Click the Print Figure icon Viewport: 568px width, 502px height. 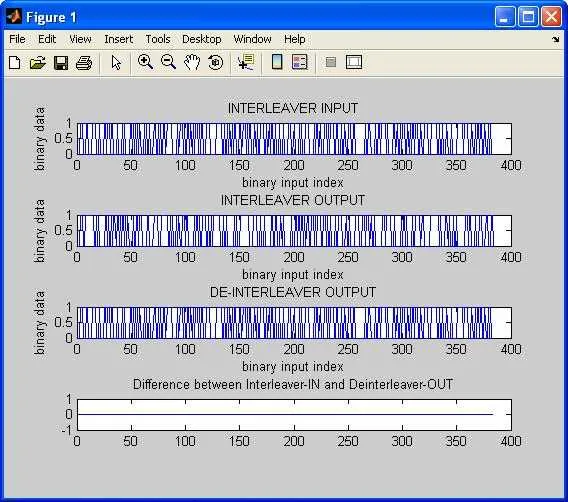click(84, 62)
